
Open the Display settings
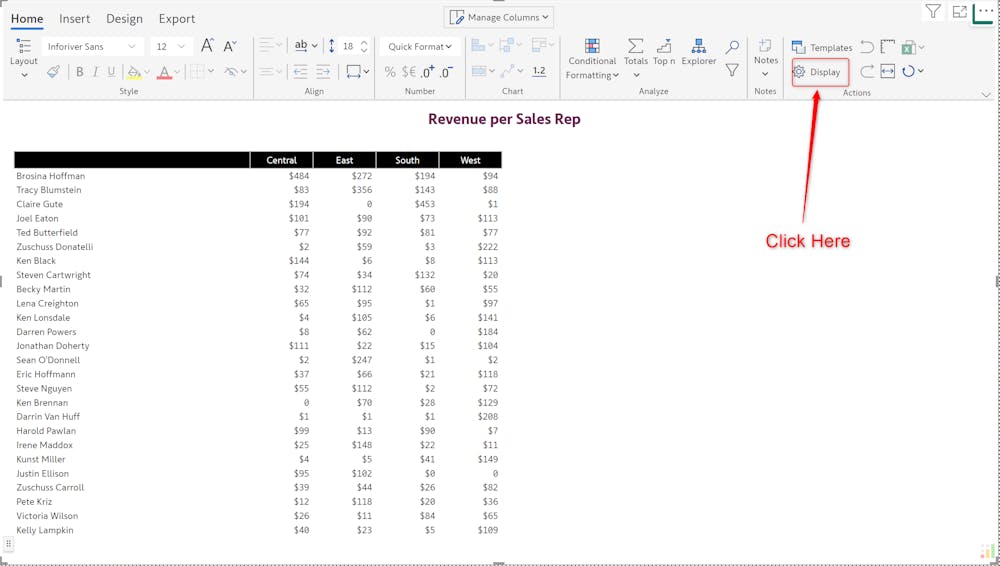pos(819,72)
